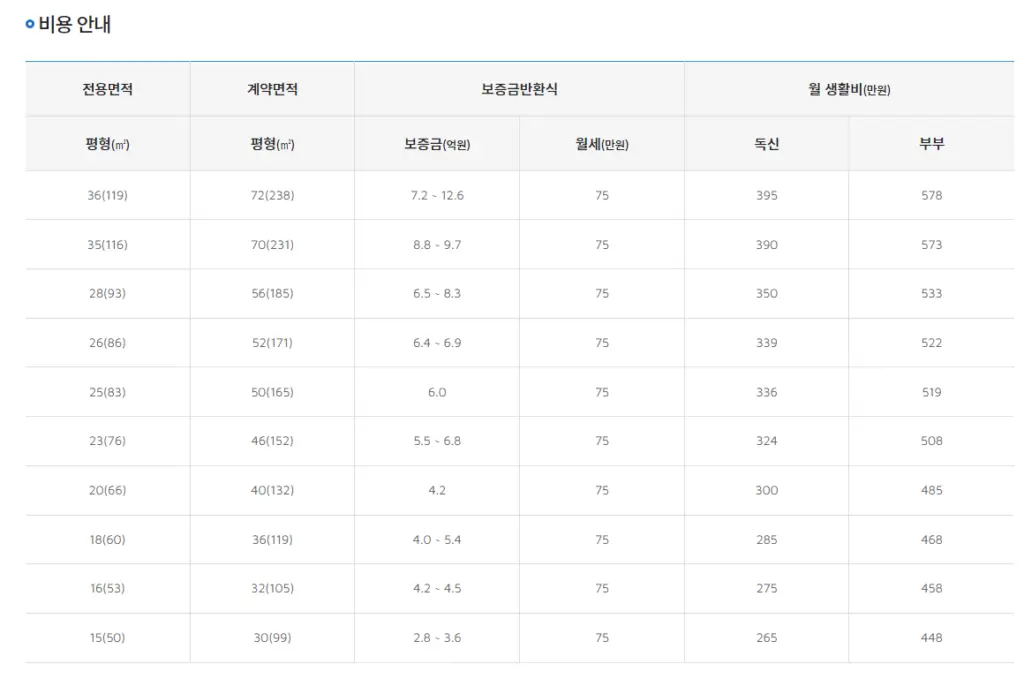Select the 265 single living cost cell
The image size is (1024, 679).
pyautogui.click(x=767, y=638)
